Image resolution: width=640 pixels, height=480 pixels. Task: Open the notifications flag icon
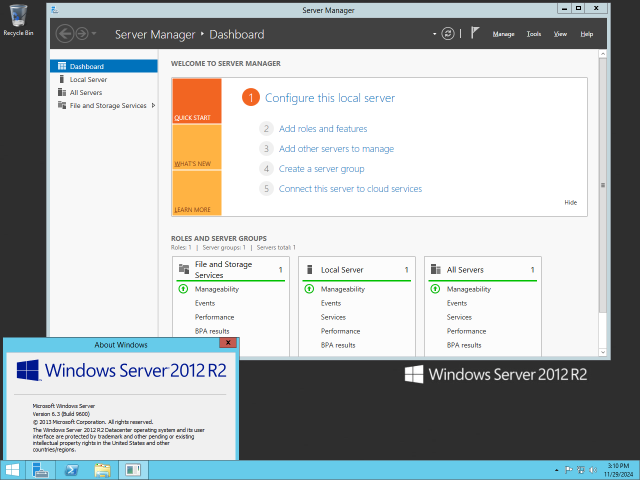(x=475, y=33)
